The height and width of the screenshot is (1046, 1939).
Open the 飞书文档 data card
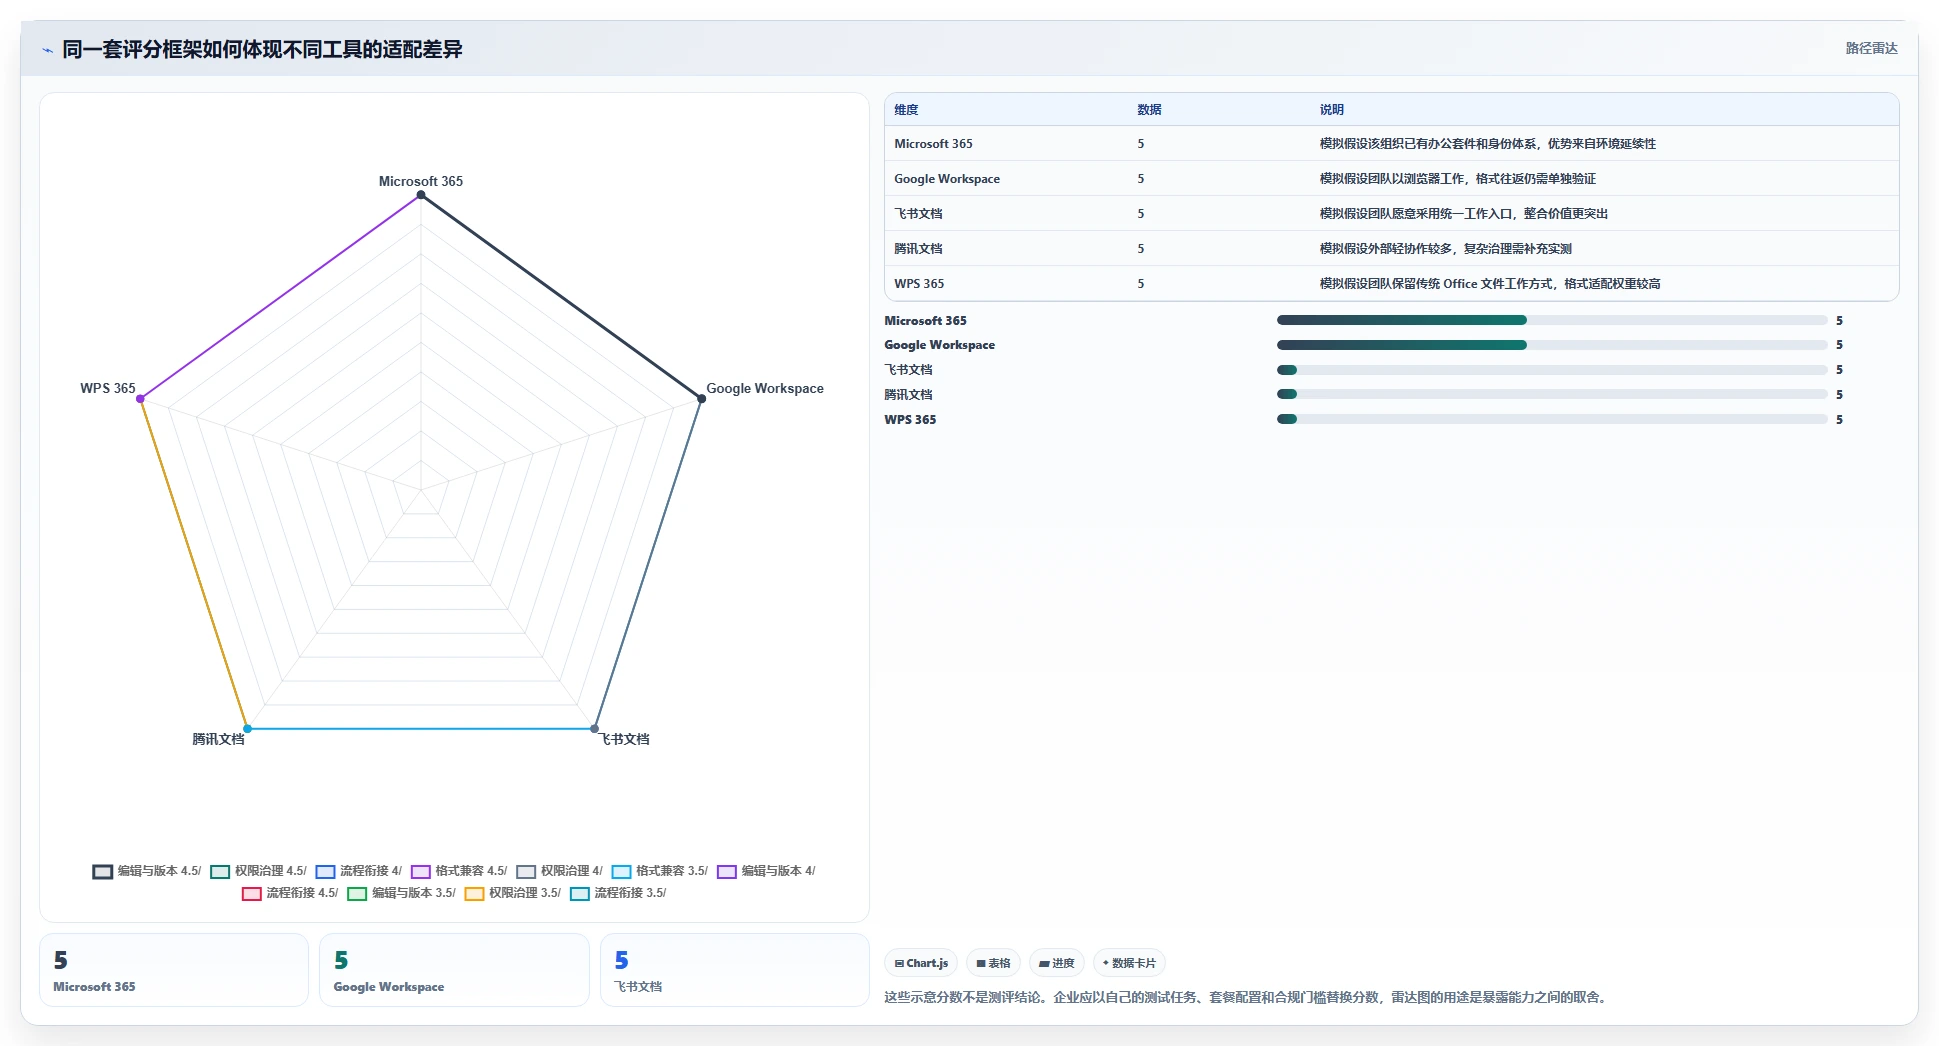735,970
